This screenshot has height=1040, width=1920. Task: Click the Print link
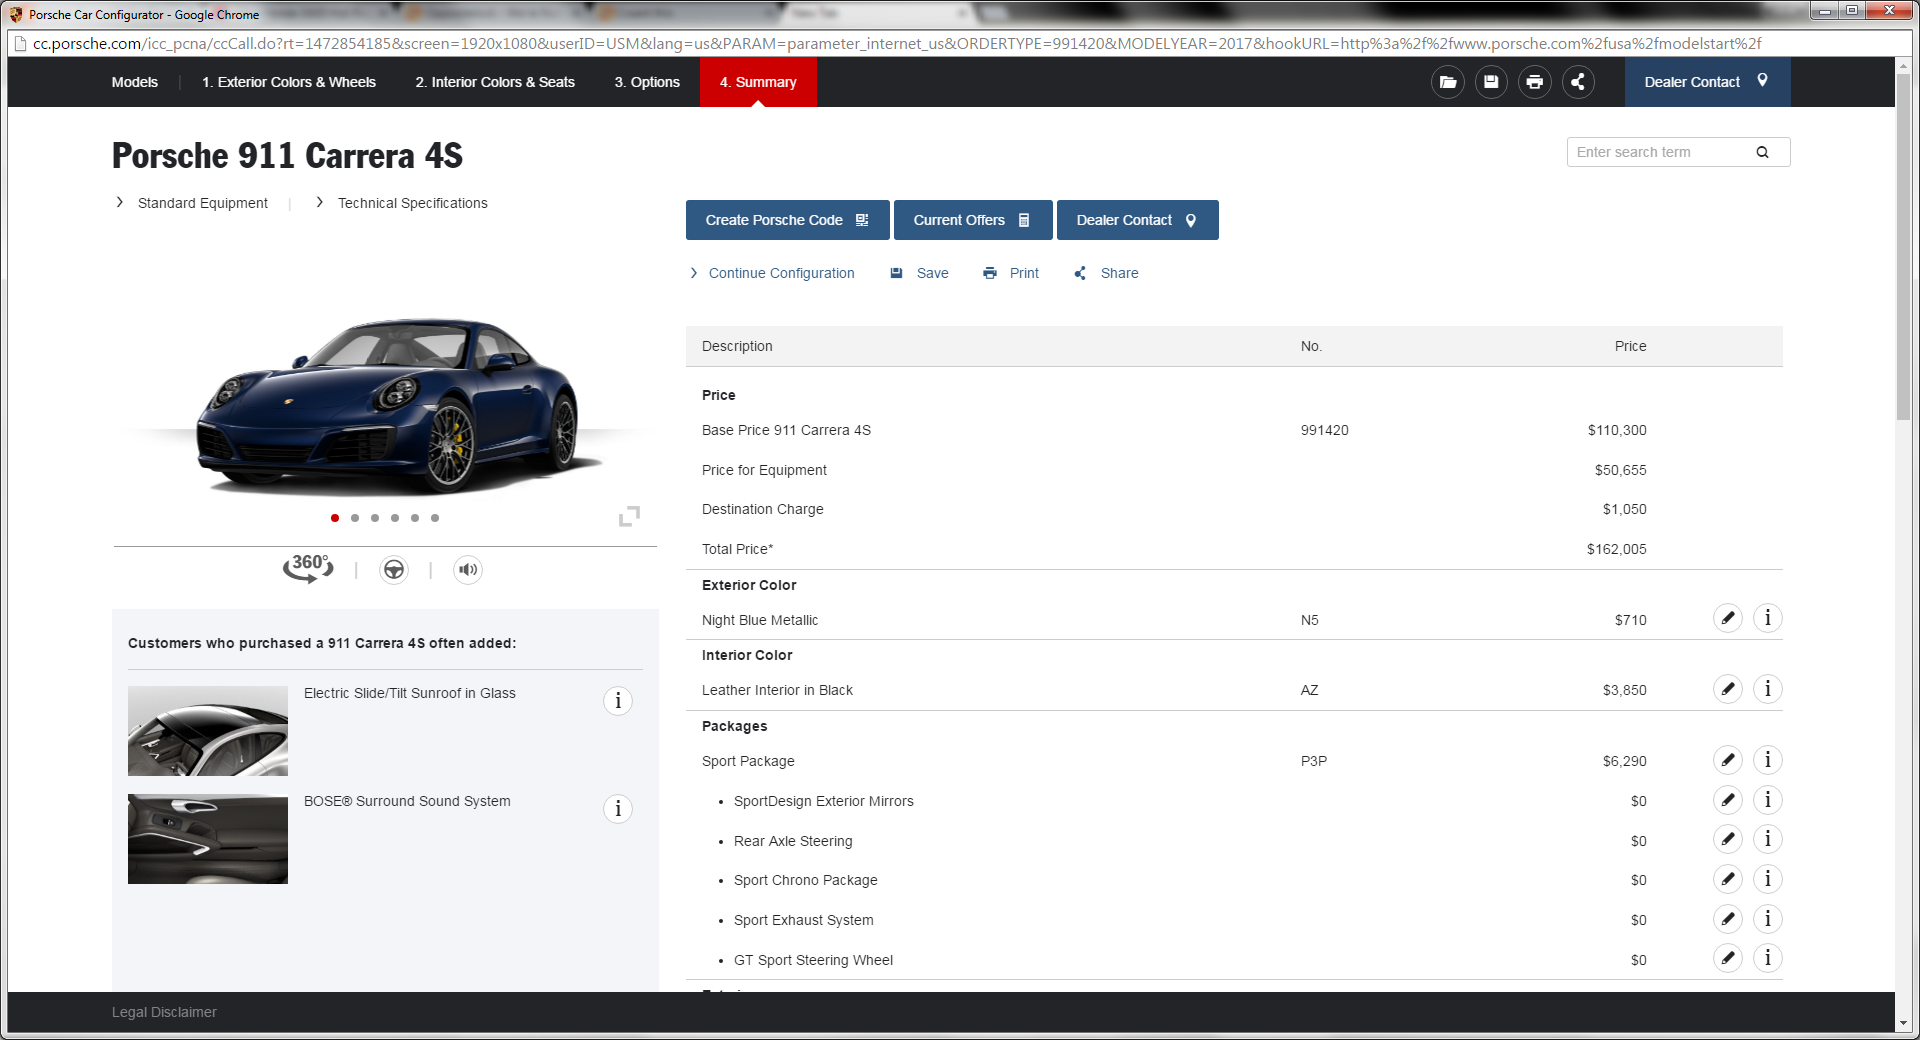tap(1011, 273)
